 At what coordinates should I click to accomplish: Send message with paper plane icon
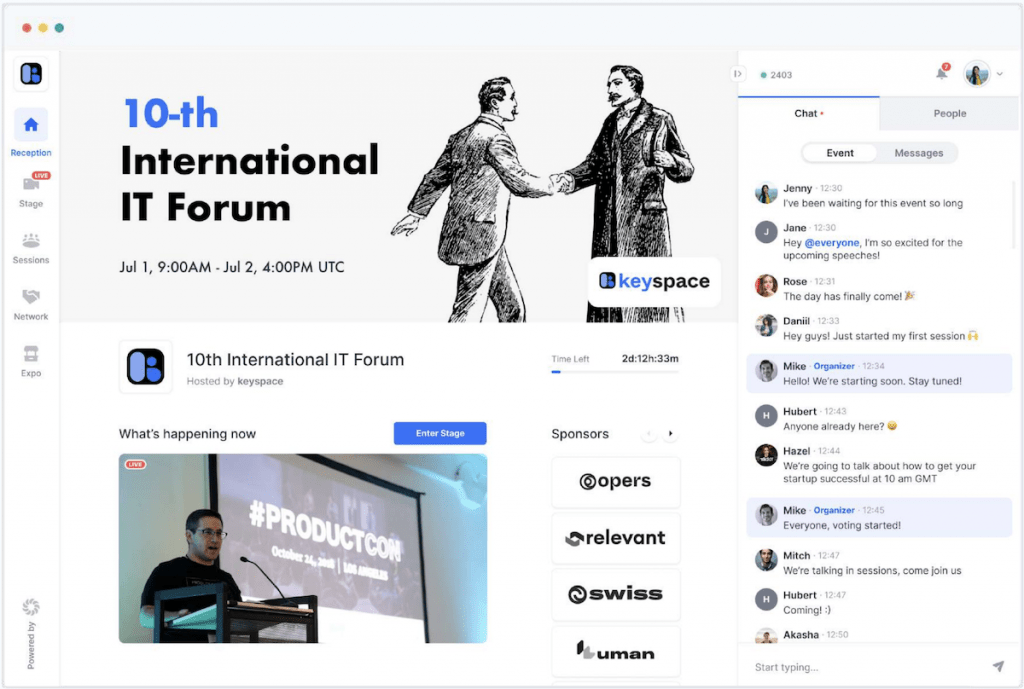point(997,666)
